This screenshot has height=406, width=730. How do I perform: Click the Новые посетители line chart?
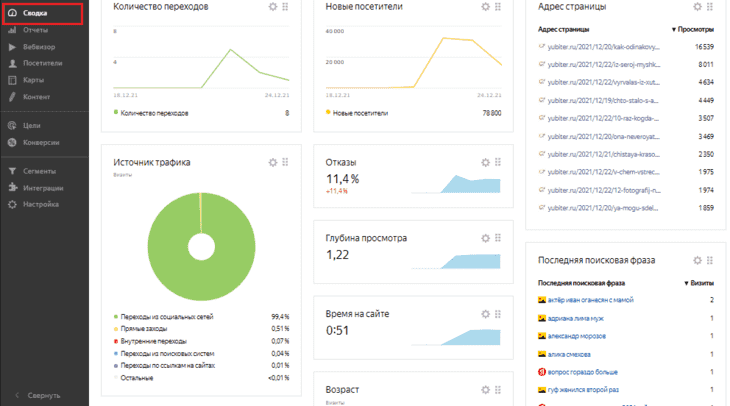tap(414, 62)
